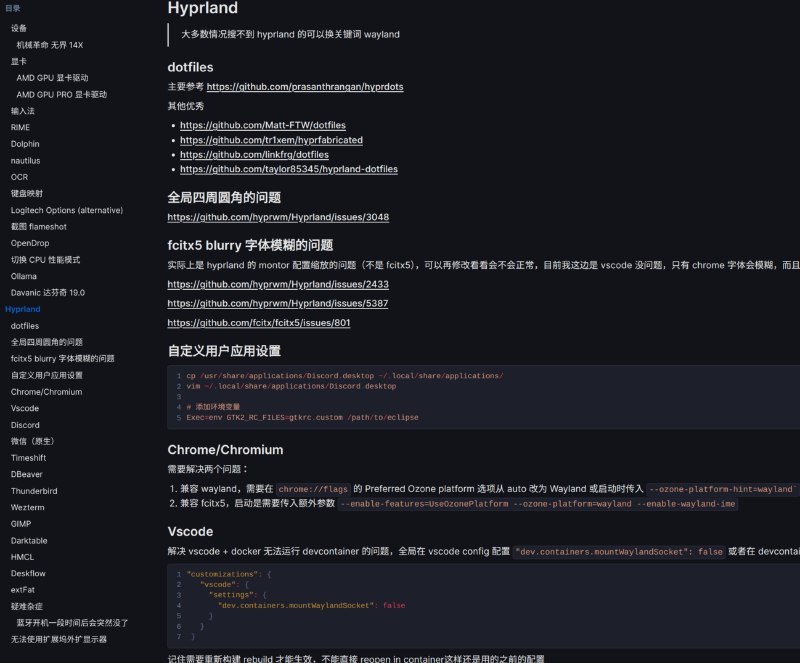Viewport: 800px width, 663px height.
Task: Click the main Hyprland page heading
Action: 203,8
